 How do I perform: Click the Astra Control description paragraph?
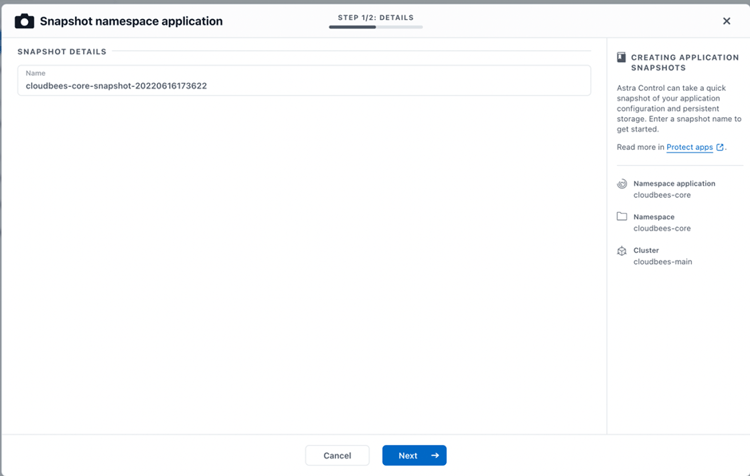click(x=678, y=109)
